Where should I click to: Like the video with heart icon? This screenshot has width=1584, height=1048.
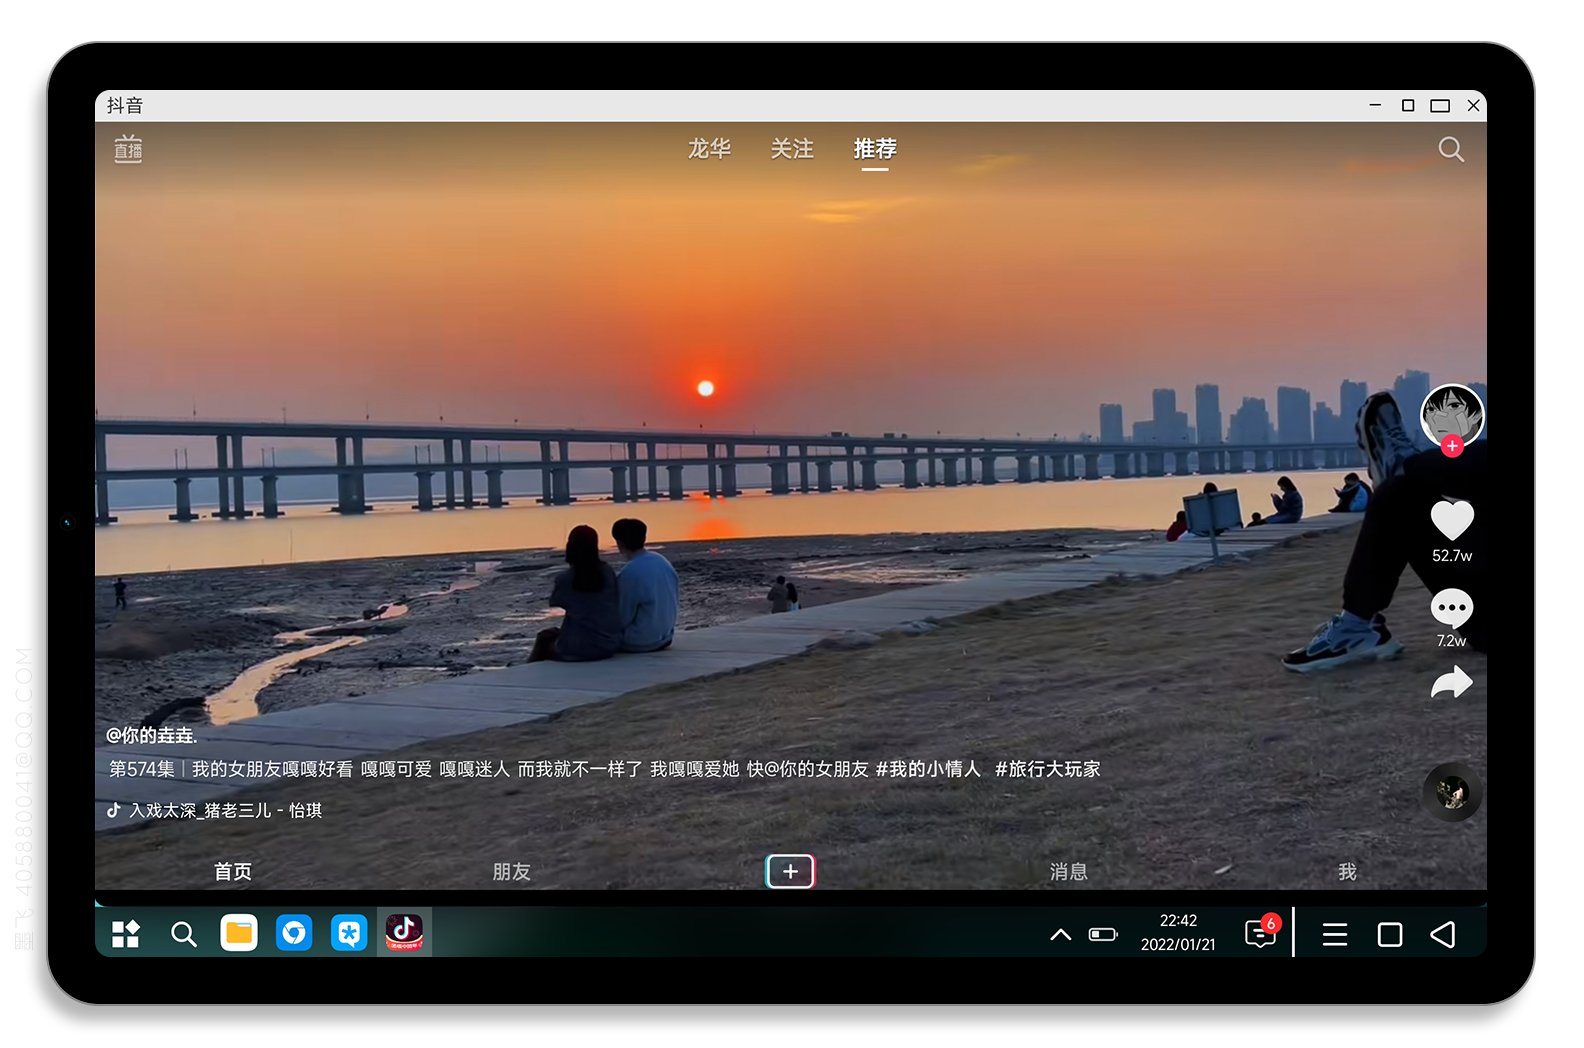1451,520
